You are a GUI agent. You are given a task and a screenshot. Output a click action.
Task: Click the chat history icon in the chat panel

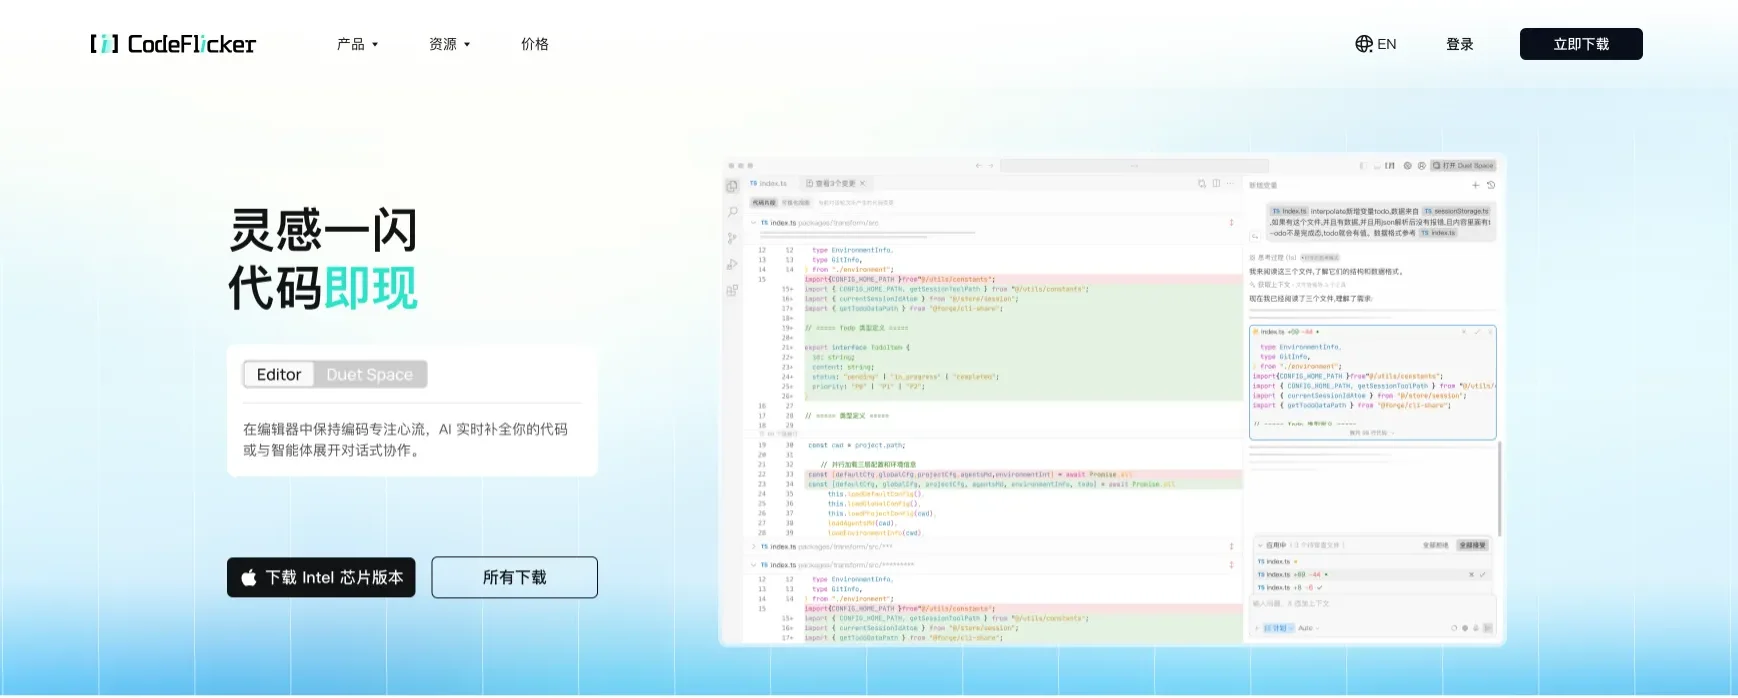pos(1491,185)
